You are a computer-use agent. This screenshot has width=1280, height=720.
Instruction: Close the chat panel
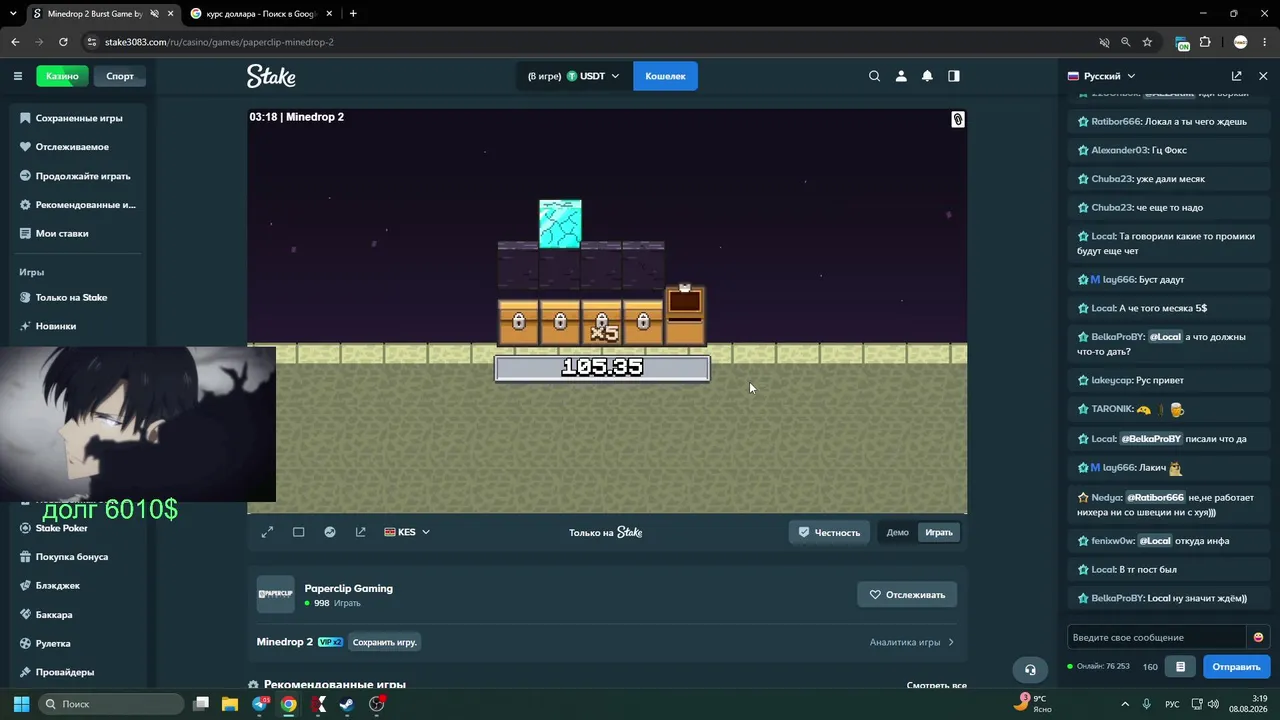[1263, 76]
